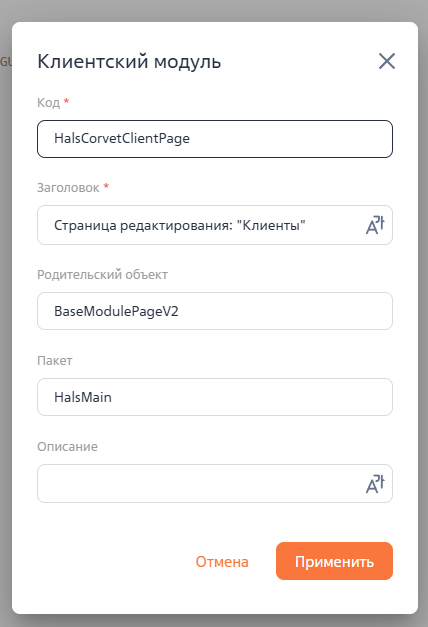Click the red asterisk beside Код
This screenshot has height=627, width=428.
[66, 101]
